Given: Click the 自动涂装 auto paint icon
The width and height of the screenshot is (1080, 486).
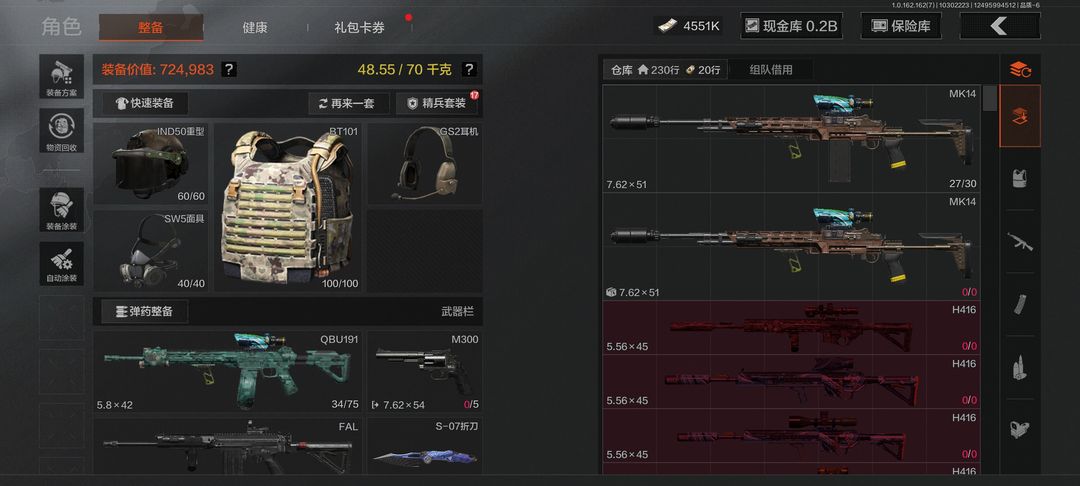Looking at the screenshot, I should pos(61,264).
